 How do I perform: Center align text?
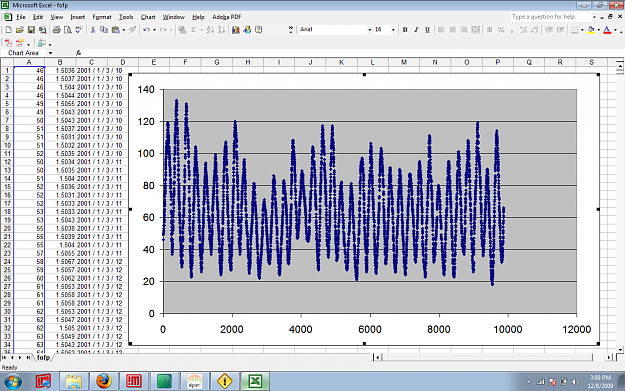coord(452,30)
